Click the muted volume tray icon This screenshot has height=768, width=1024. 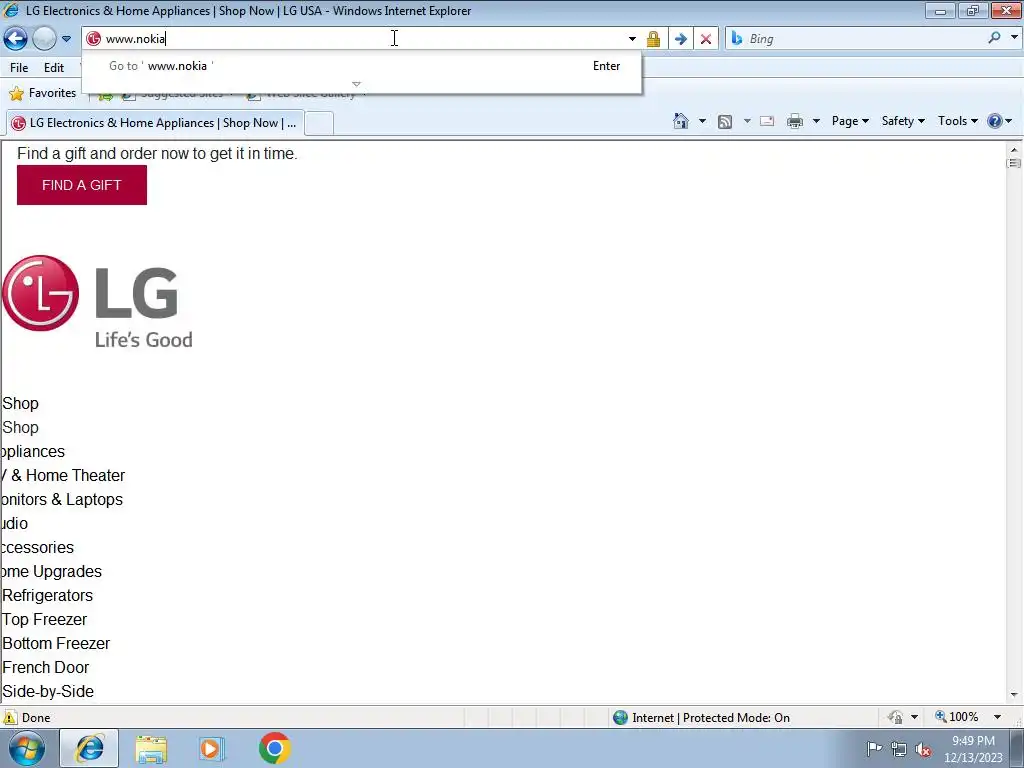click(923, 750)
